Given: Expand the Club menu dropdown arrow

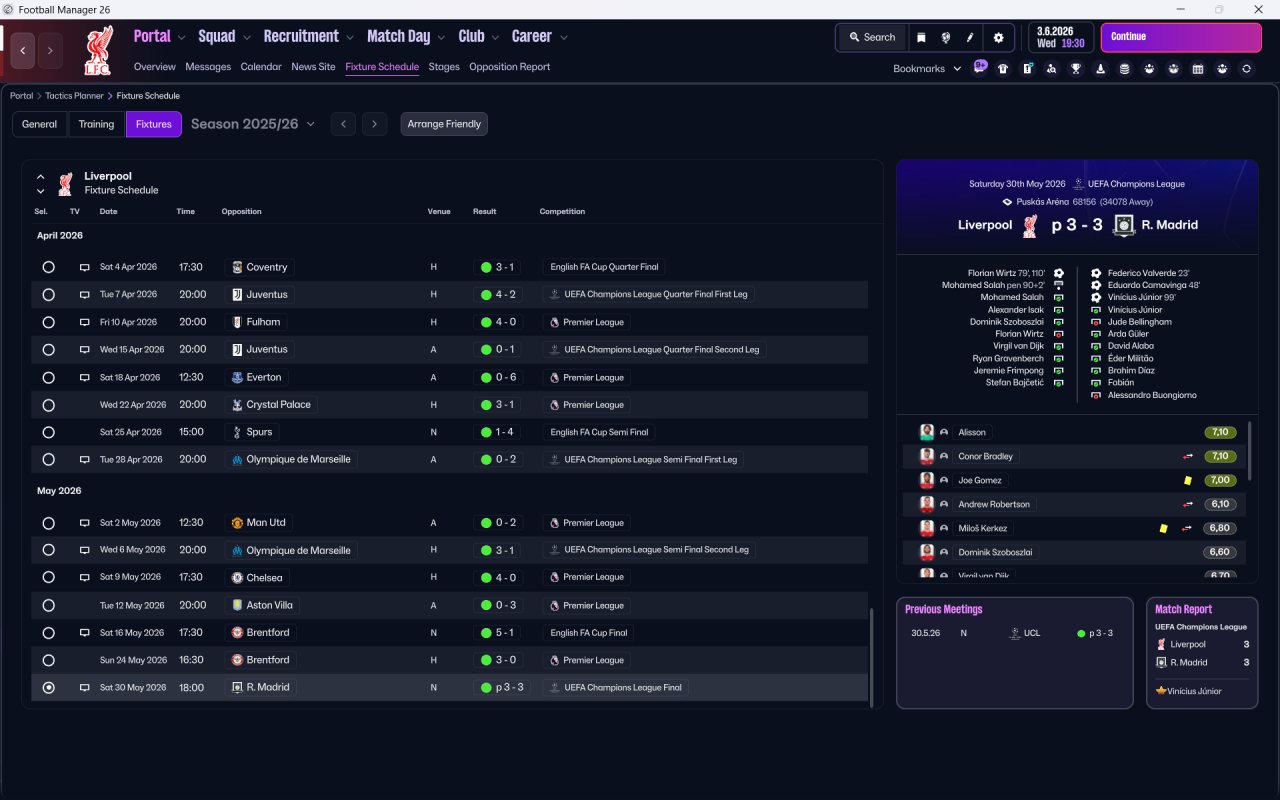Looking at the screenshot, I should 495,38.
